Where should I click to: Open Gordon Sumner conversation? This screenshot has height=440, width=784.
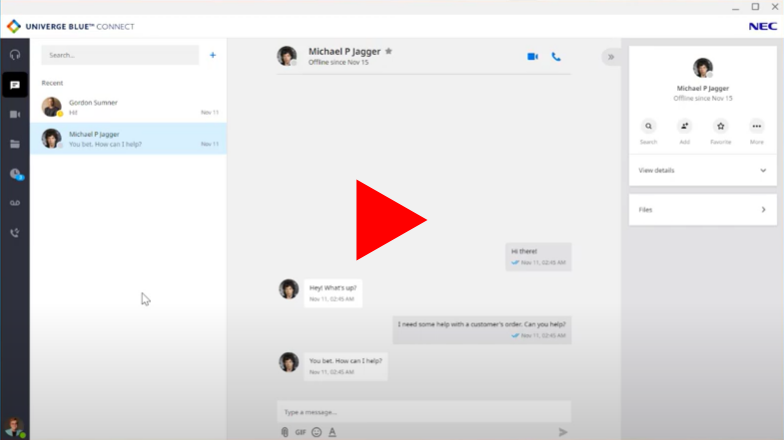pyautogui.click(x=128, y=107)
